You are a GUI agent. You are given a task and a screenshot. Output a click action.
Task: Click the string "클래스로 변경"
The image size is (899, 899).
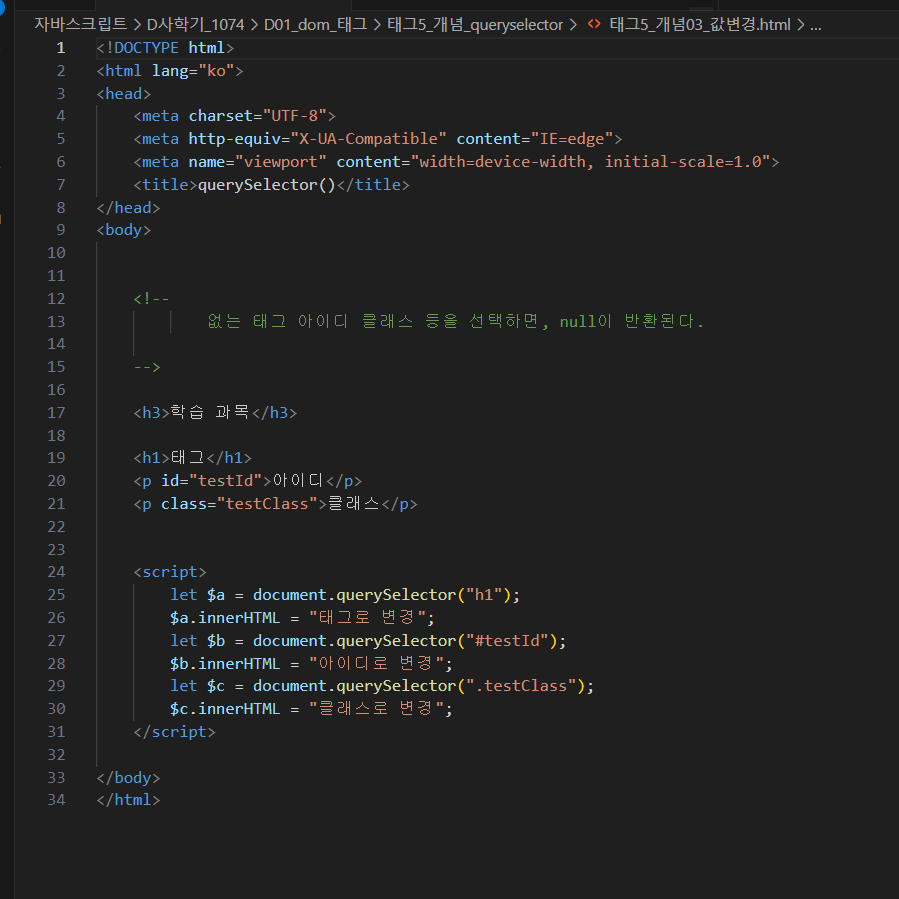(377, 709)
